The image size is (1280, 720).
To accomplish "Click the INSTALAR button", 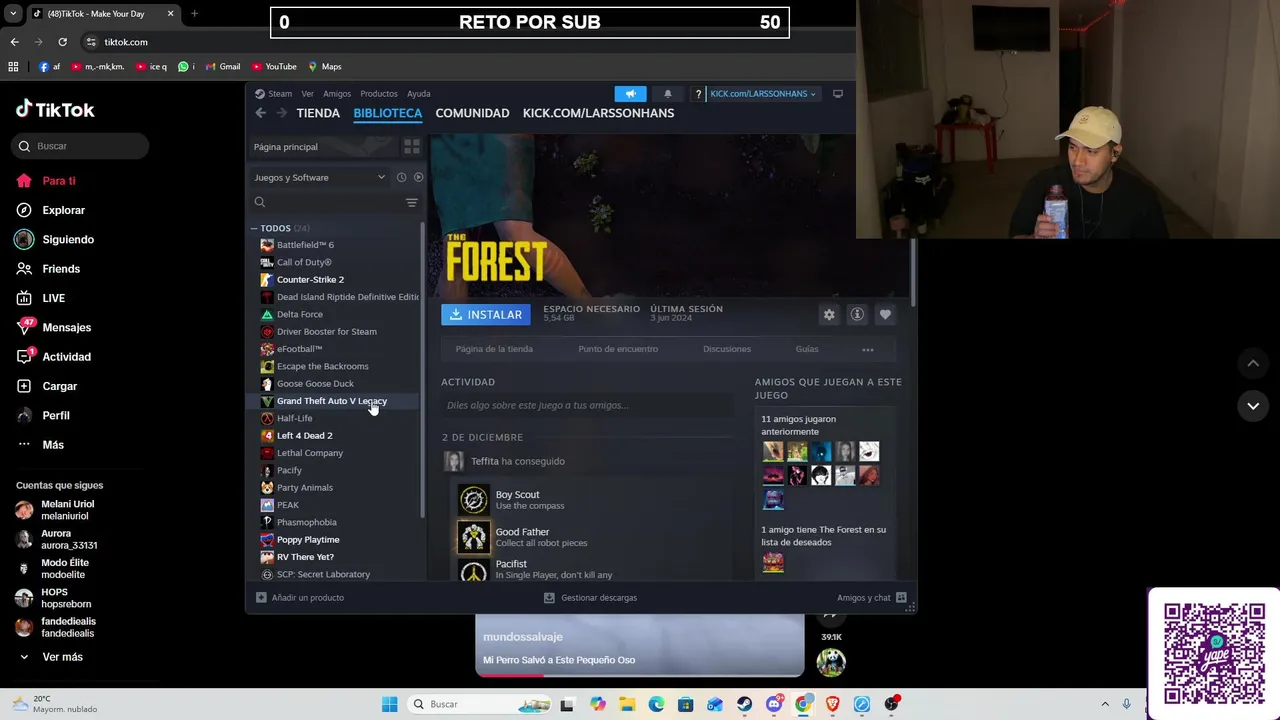I will point(488,314).
